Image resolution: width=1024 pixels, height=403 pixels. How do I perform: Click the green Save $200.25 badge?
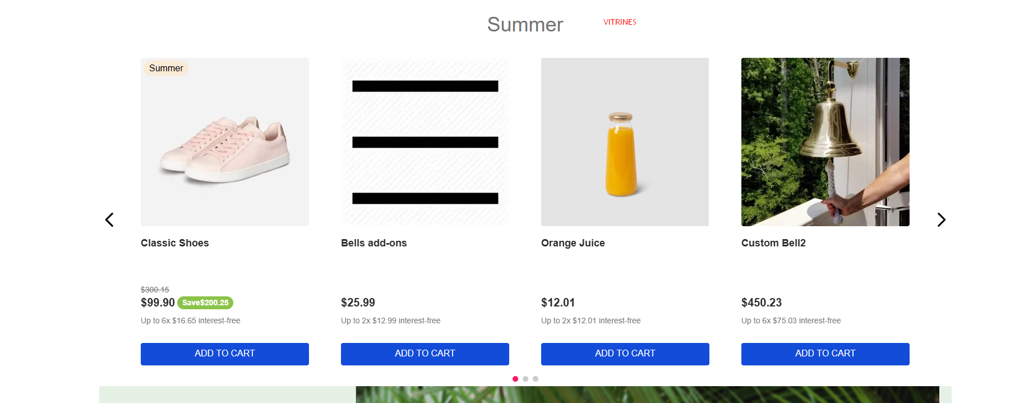pos(205,303)
